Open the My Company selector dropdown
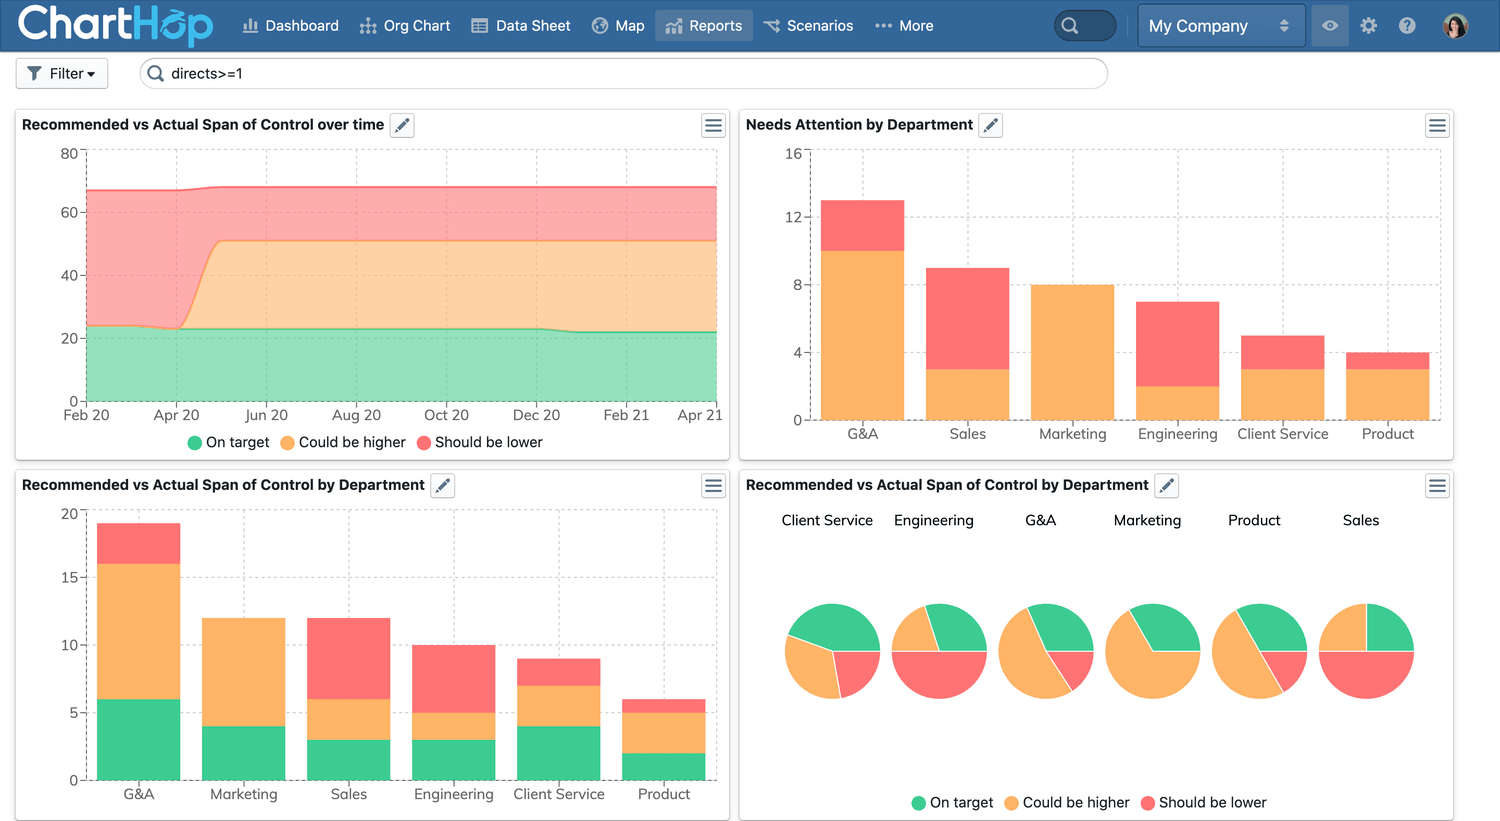The image size is (1500, 821). pyautogui.click(x=1220, y=26)
